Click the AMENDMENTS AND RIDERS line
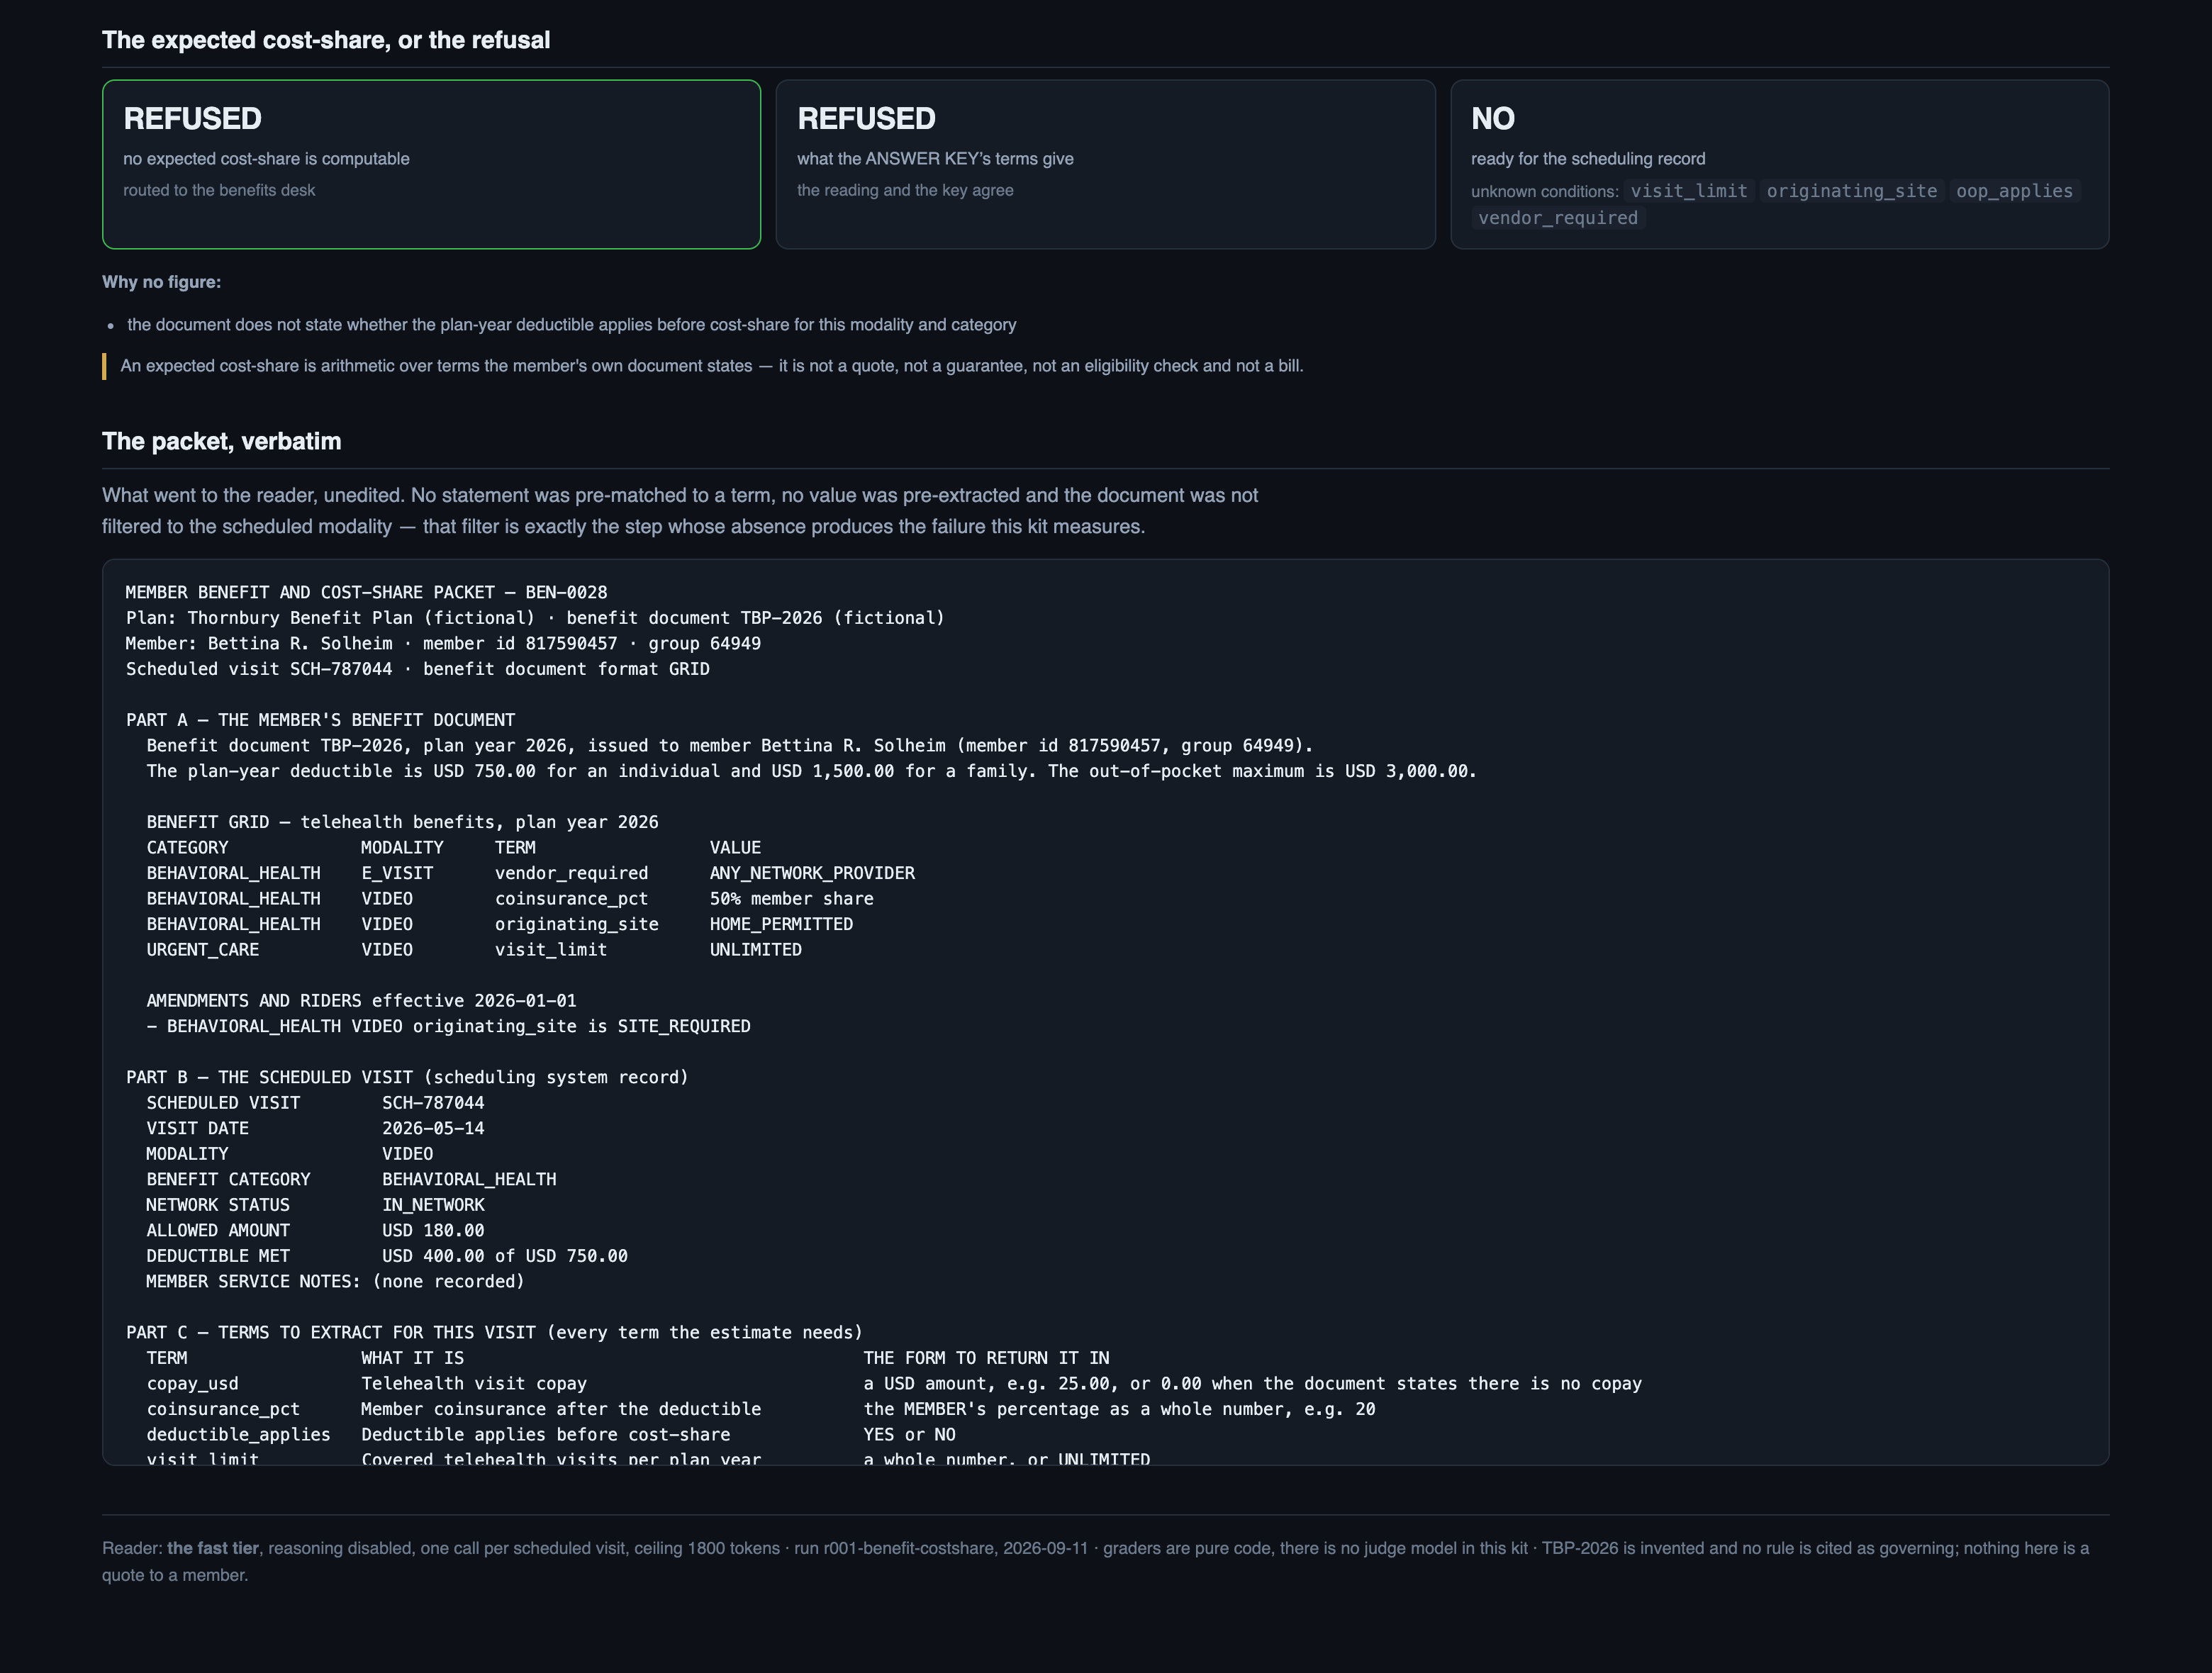 pos(361,1001)
